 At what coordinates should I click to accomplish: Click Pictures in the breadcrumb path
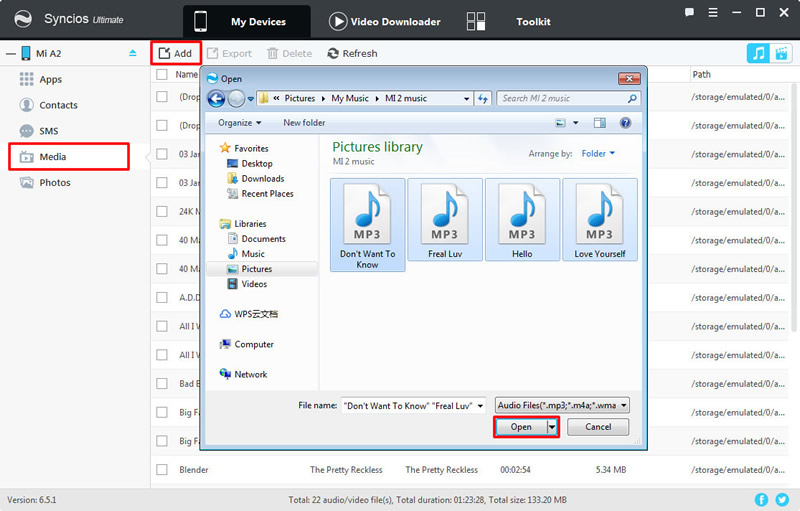[299, 98]
